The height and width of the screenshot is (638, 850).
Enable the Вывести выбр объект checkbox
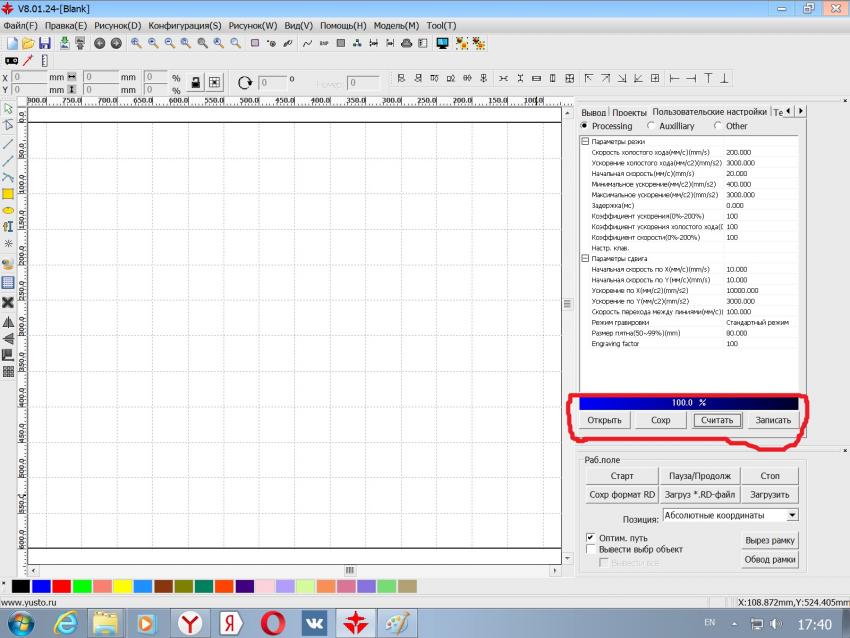pyautogui.click(x=590, y=549)
